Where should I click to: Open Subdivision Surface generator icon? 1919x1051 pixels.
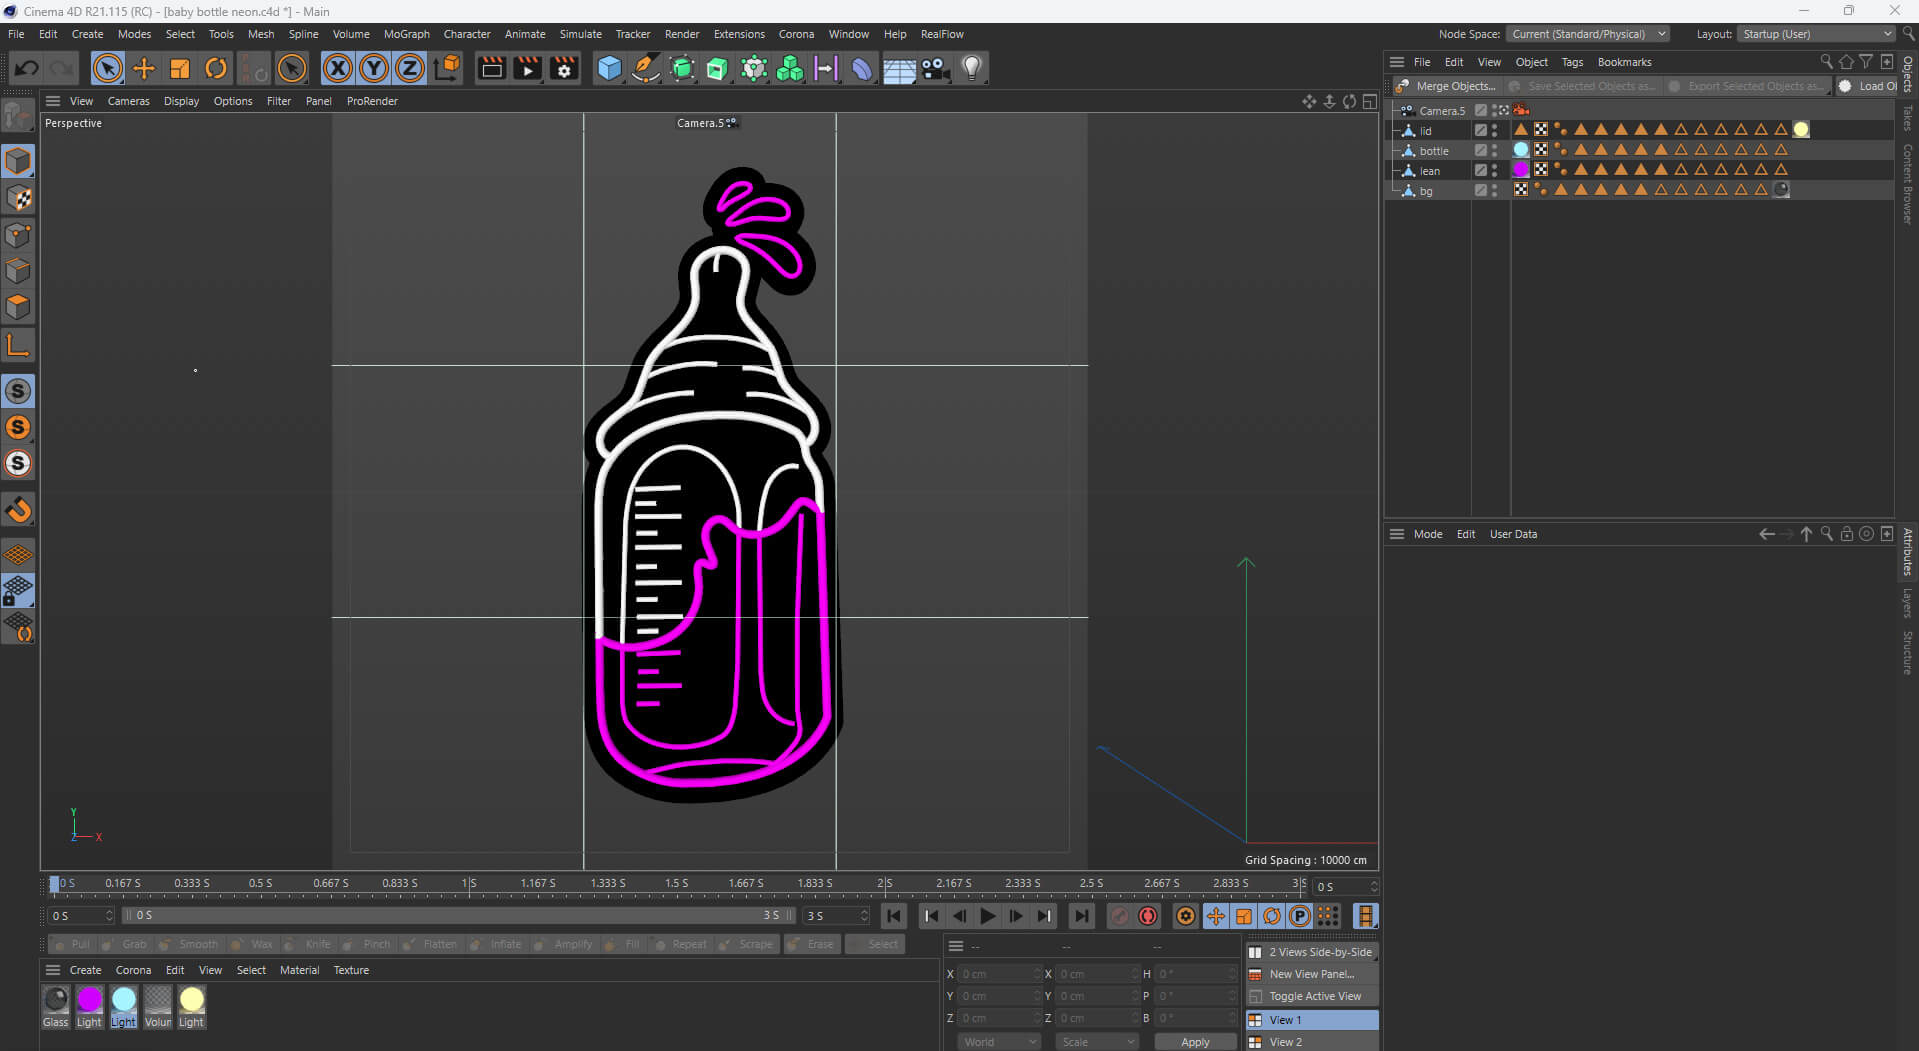[682, 68]
